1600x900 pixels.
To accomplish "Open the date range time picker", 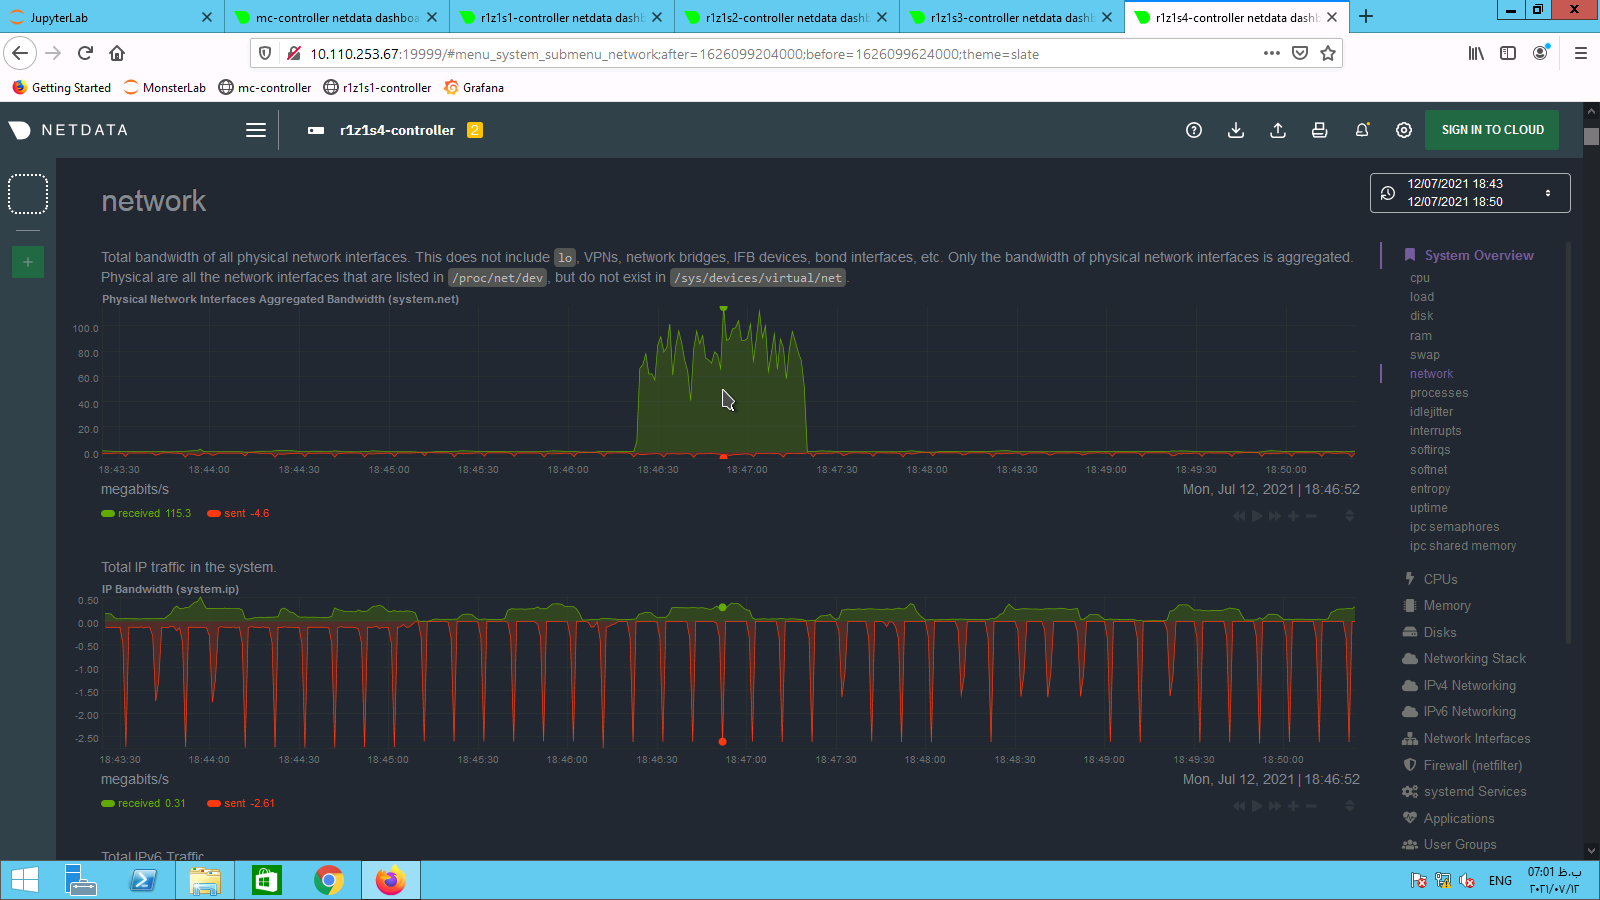I will (x=1469, y=193).
